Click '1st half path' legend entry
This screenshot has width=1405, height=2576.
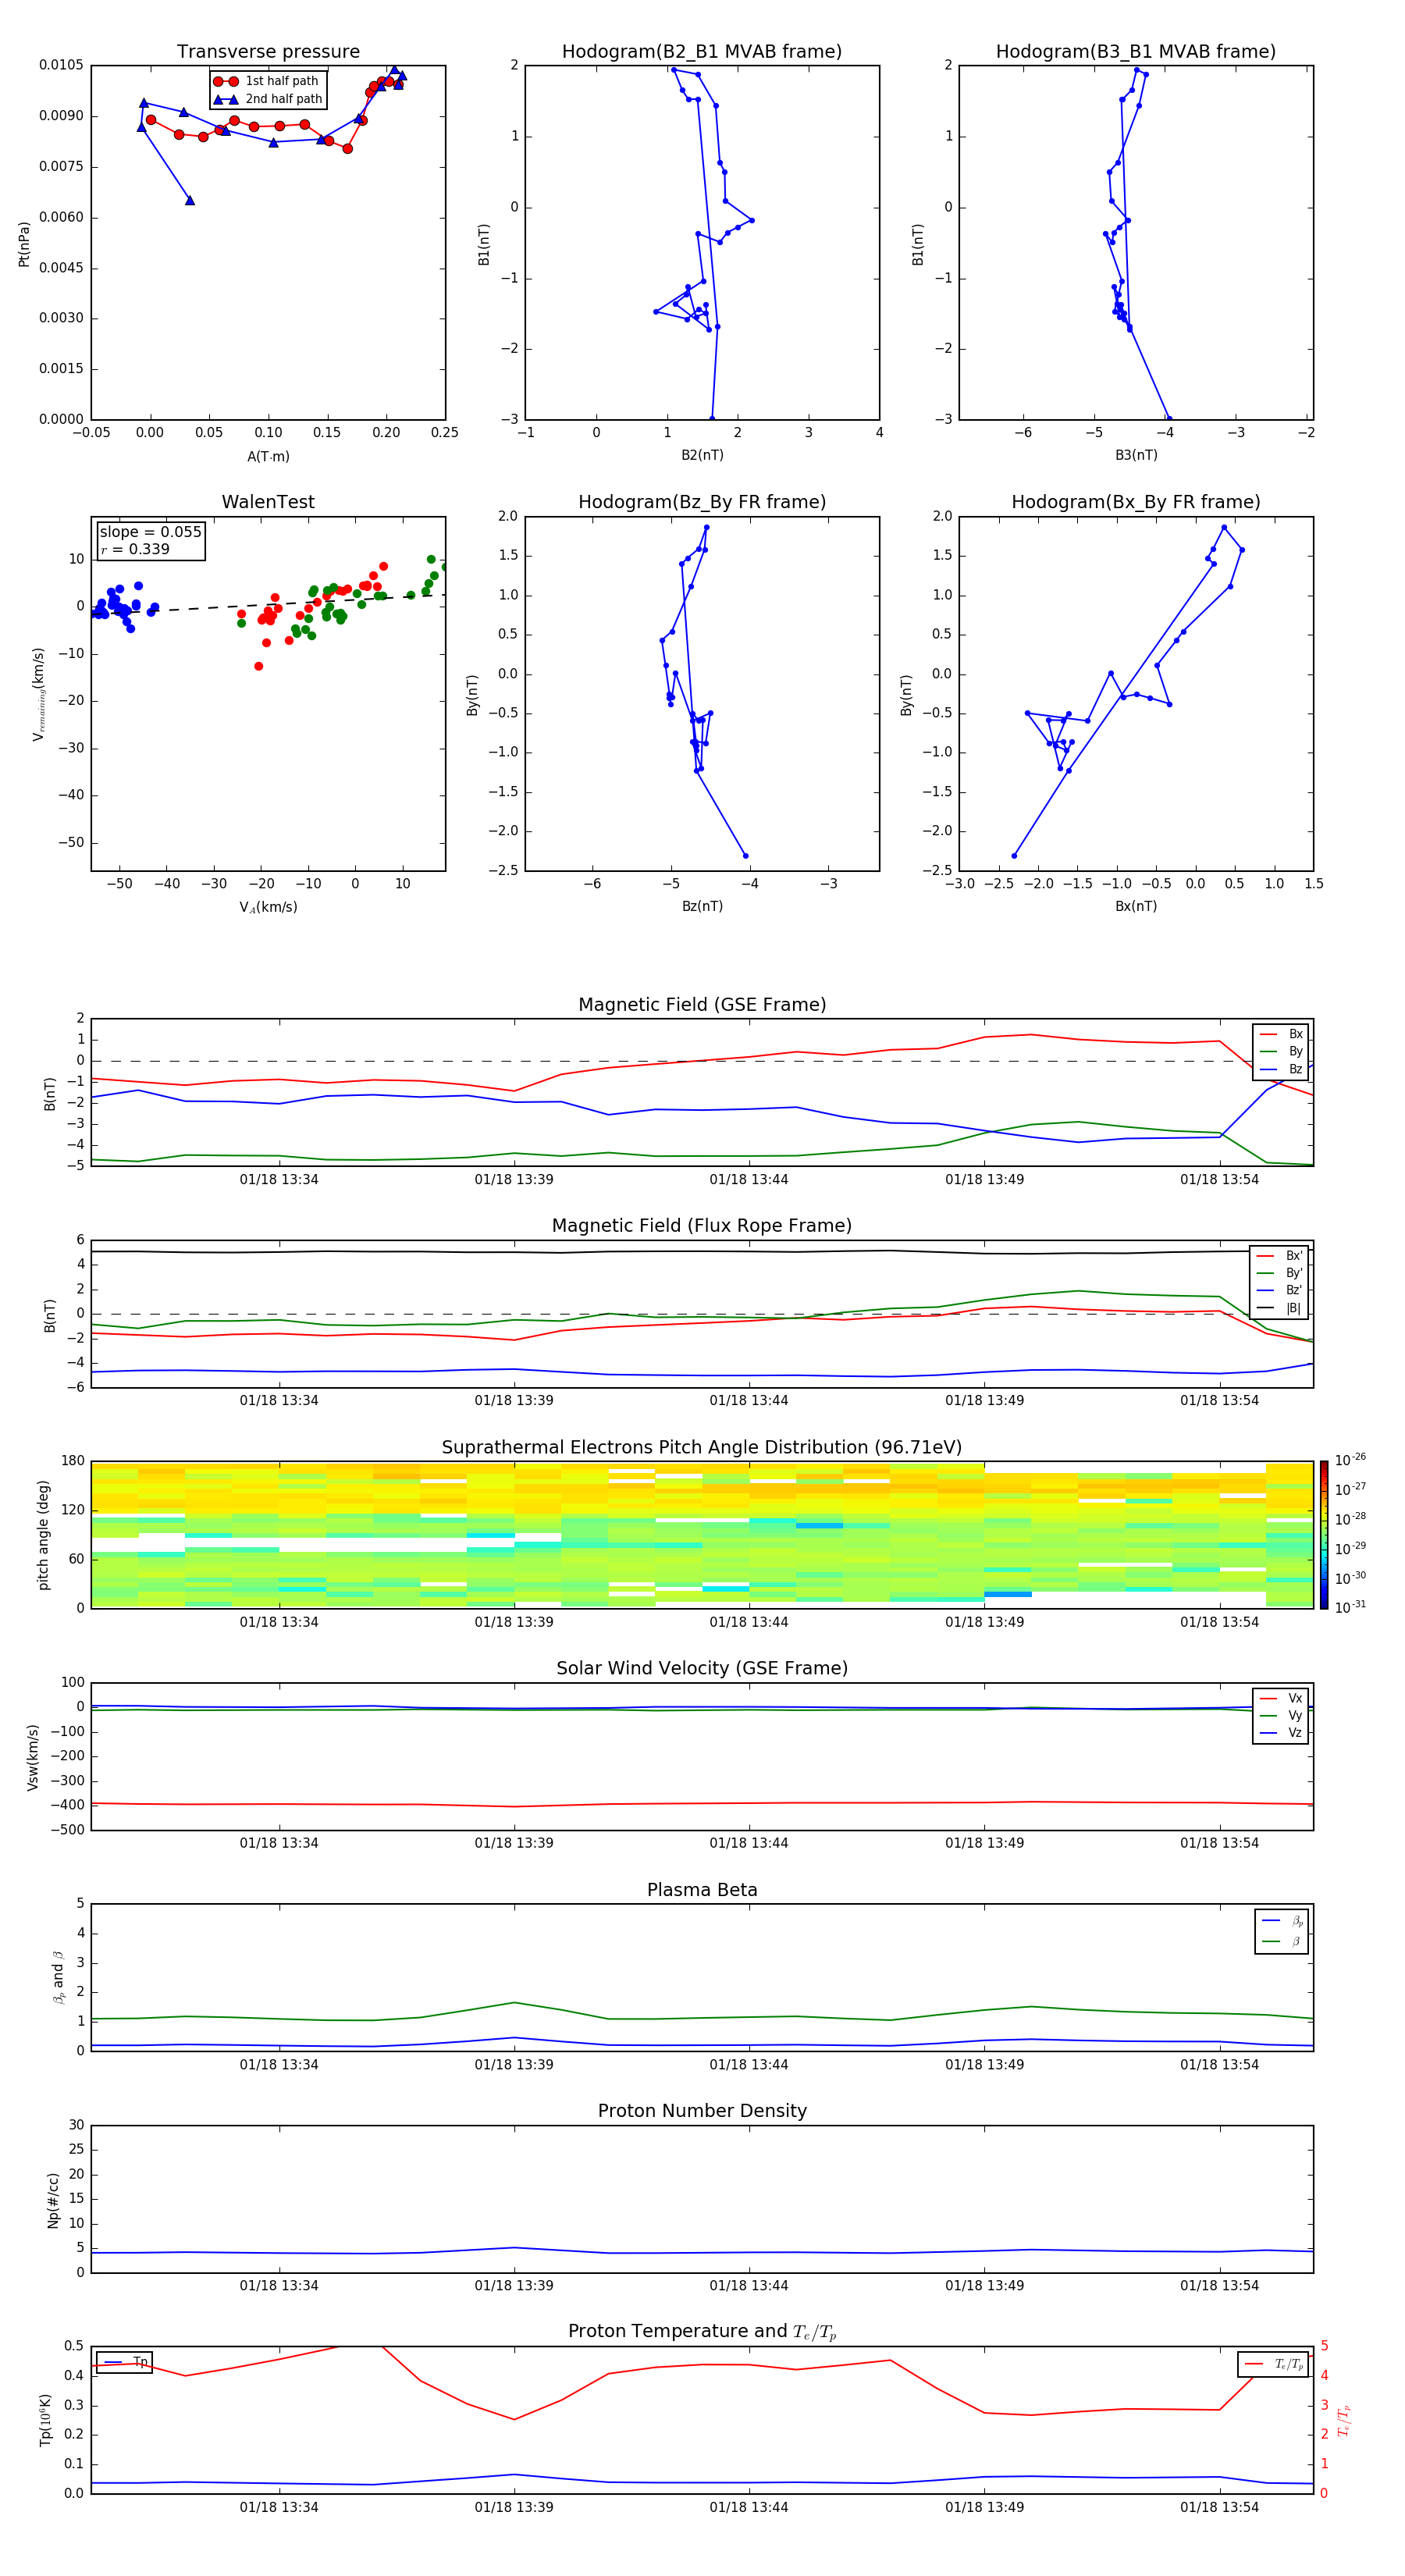coord(267,81)
